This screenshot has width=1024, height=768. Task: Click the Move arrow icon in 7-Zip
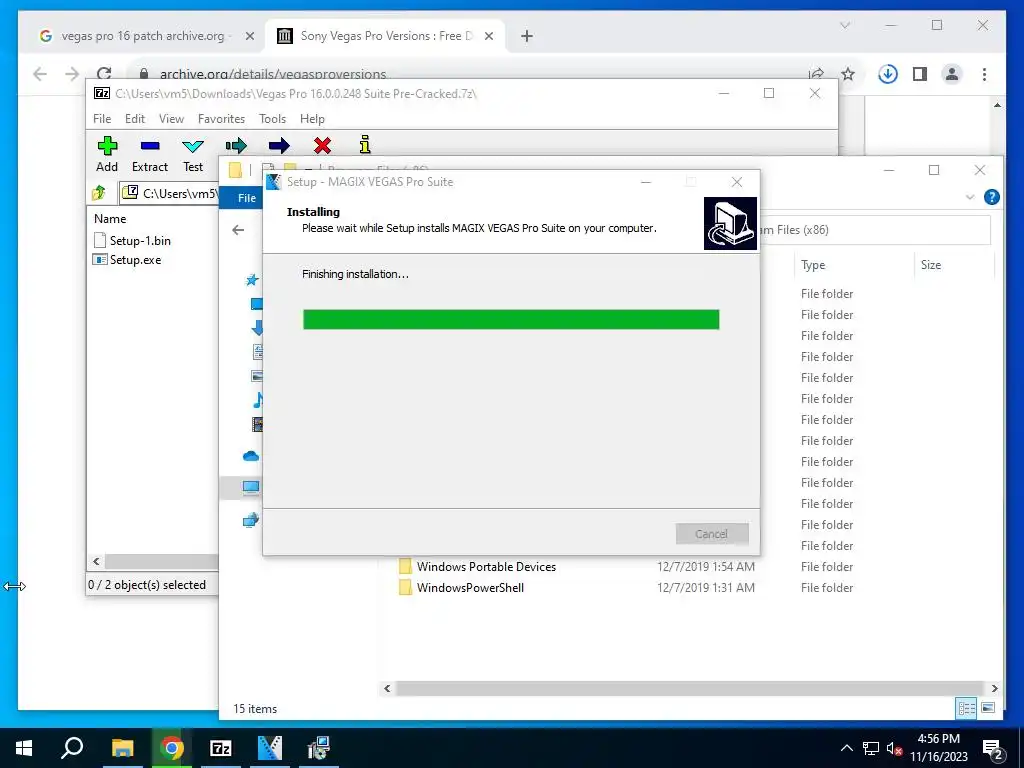coord(279,145)
